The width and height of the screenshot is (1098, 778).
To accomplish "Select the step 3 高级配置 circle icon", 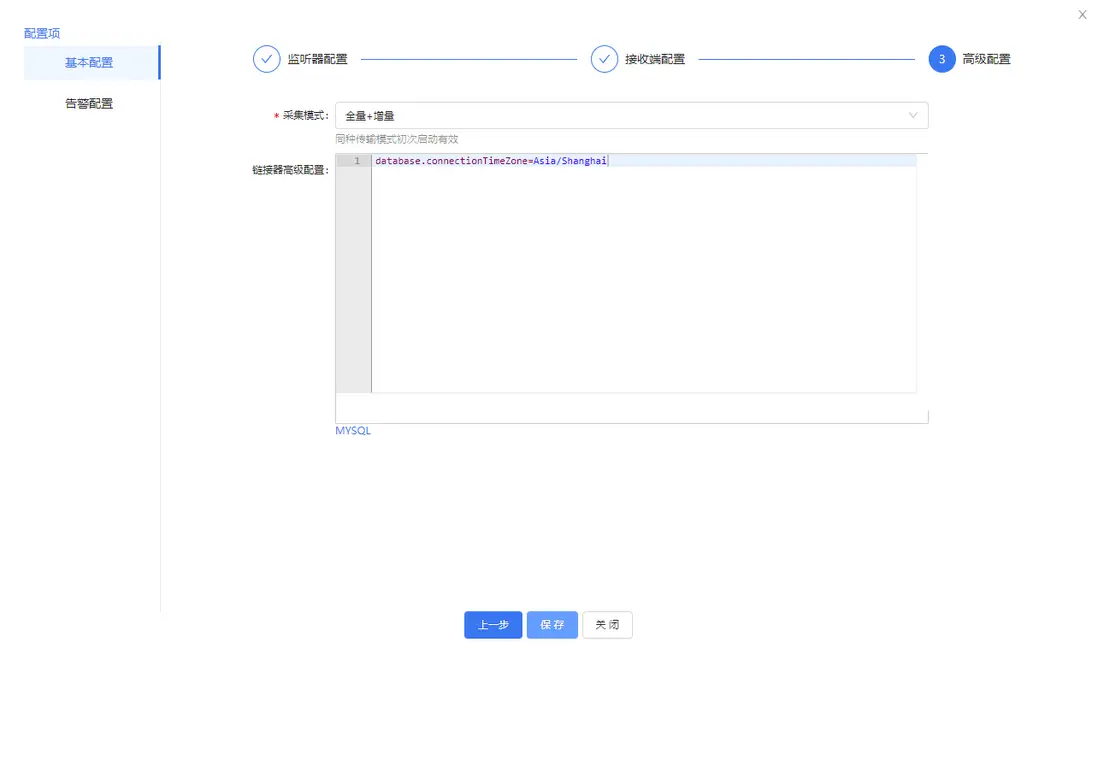I will (x=941, y=59).
